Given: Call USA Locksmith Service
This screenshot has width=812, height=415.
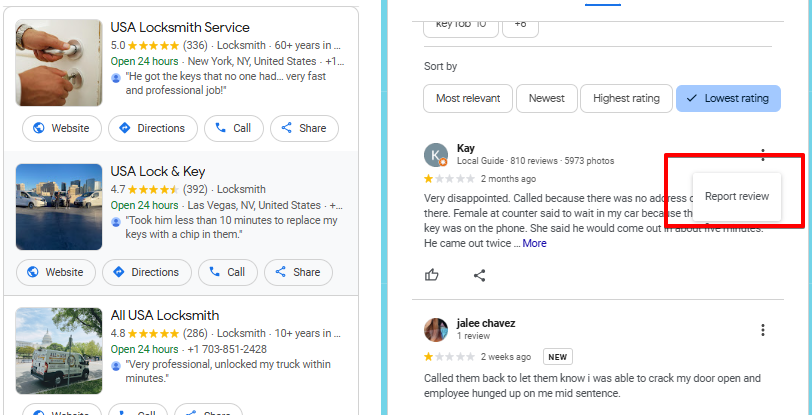Looking at the screenshot, I should pos(233,128).
